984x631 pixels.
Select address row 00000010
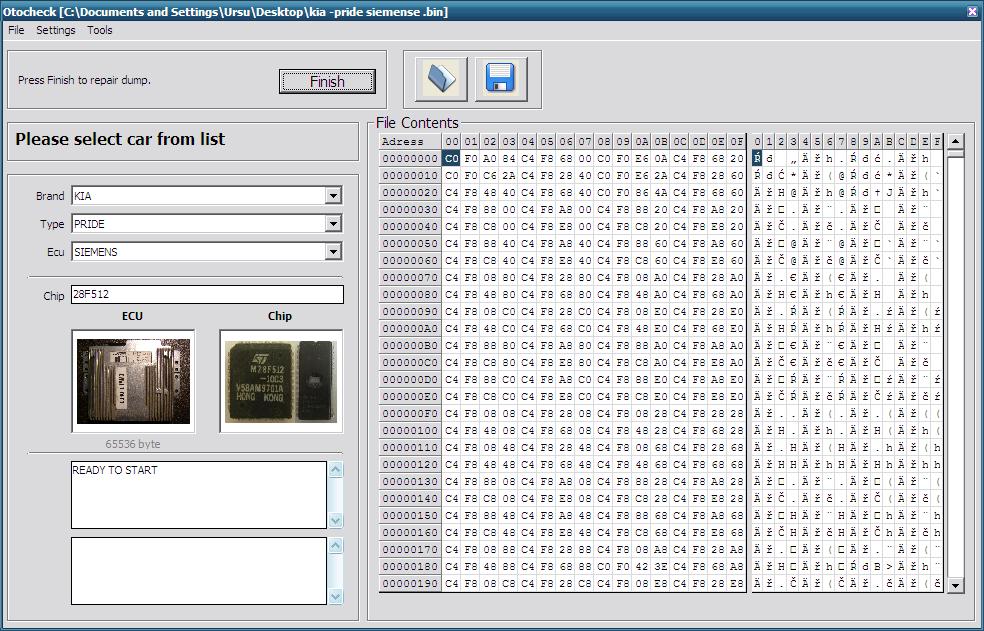410,176
